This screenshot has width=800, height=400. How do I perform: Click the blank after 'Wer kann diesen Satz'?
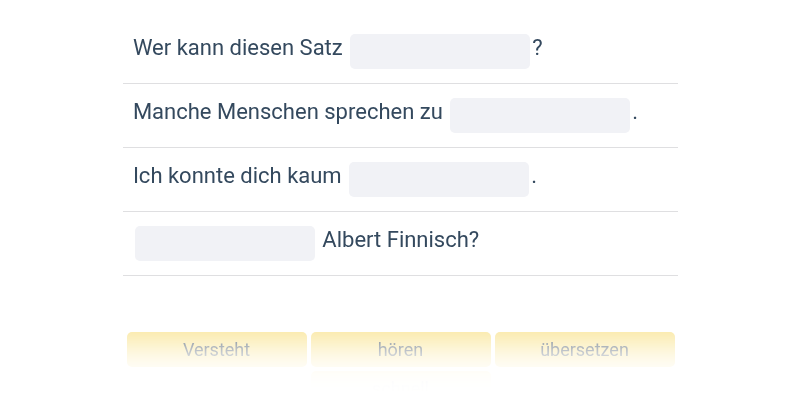point(439,51)
